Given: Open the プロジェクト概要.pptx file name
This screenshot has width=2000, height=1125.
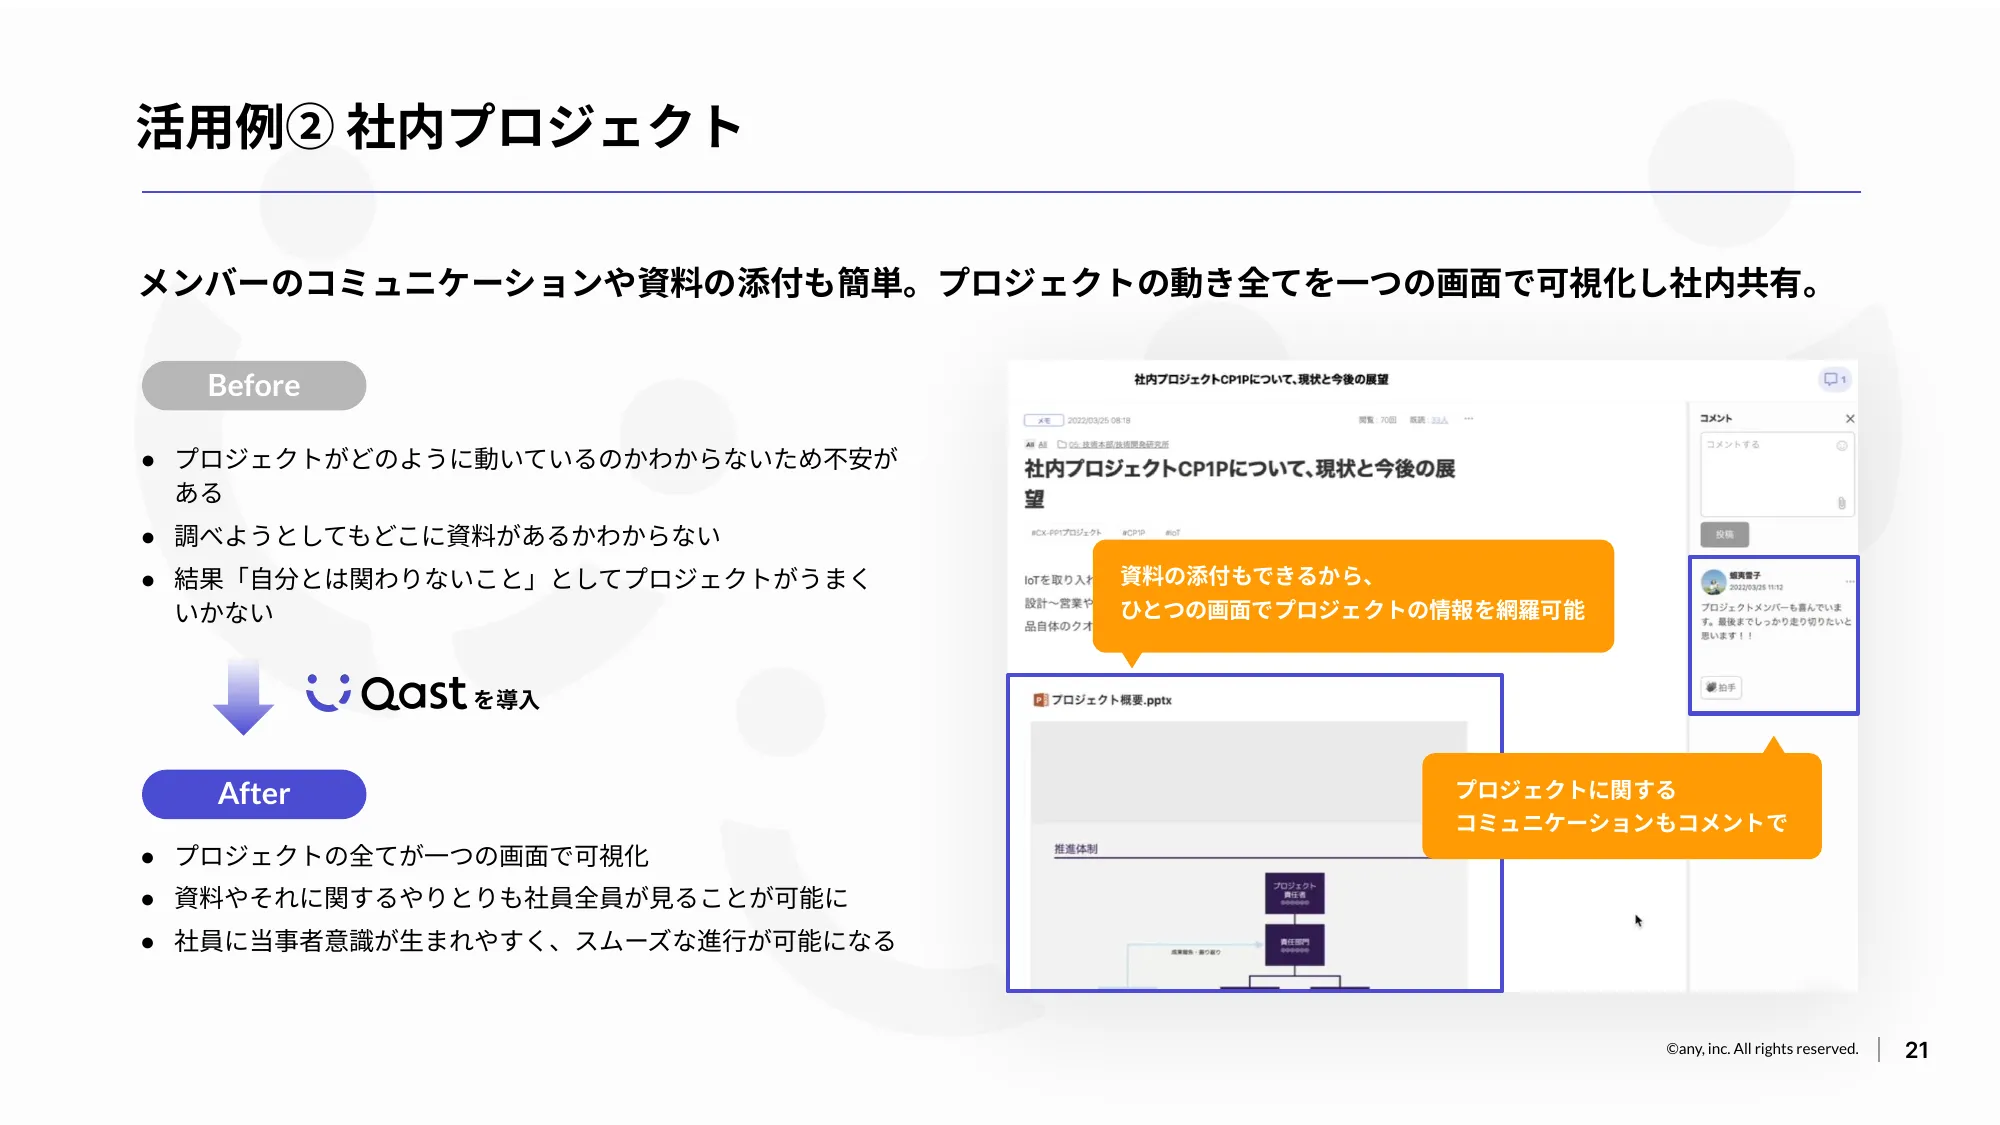Looking at the screenshot, I should (x=1111, y=700).
